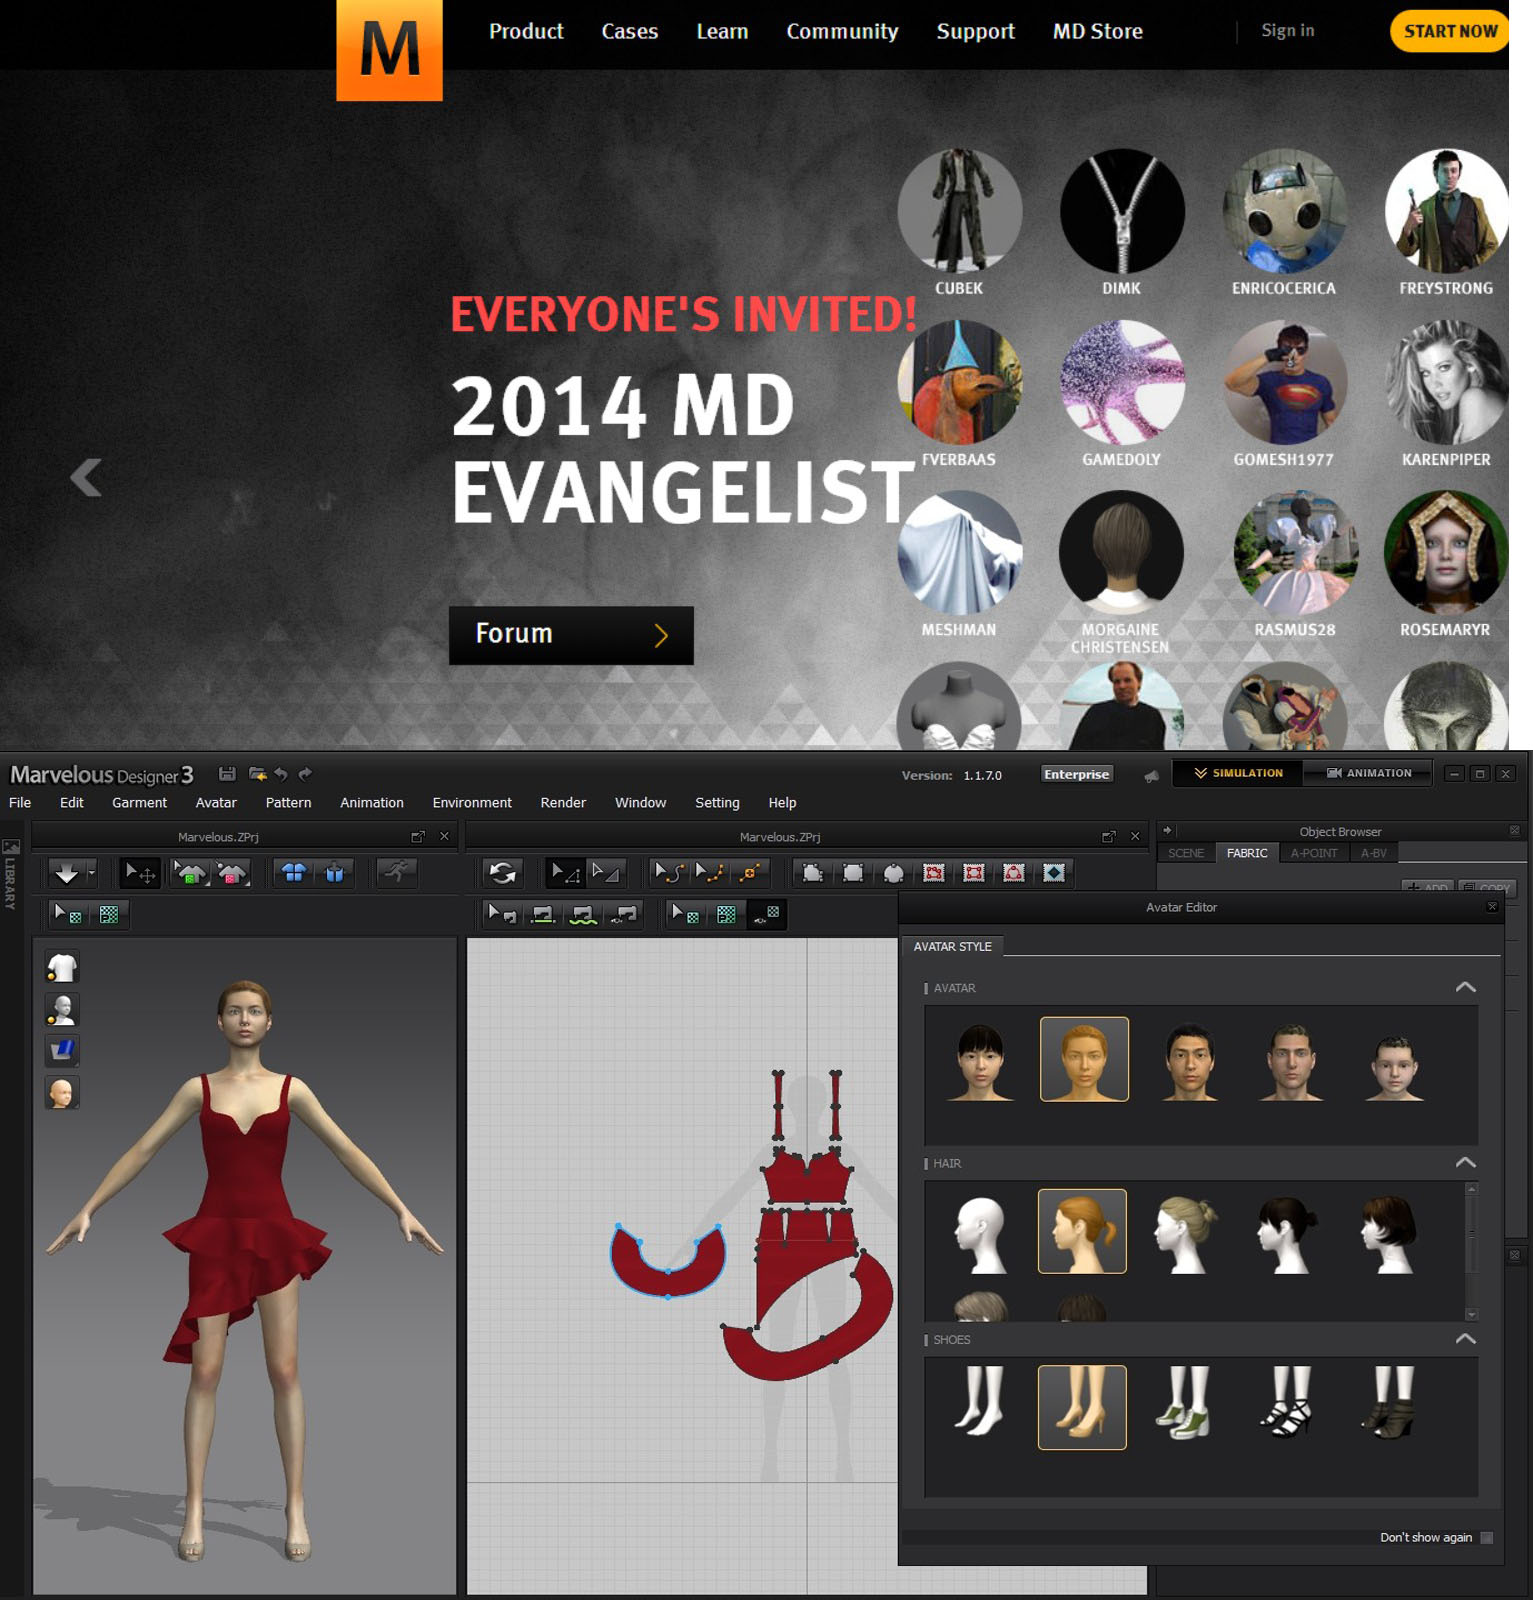
Task: Click the Synchronize icon in 2D toolbar
Action: (503, 873)
